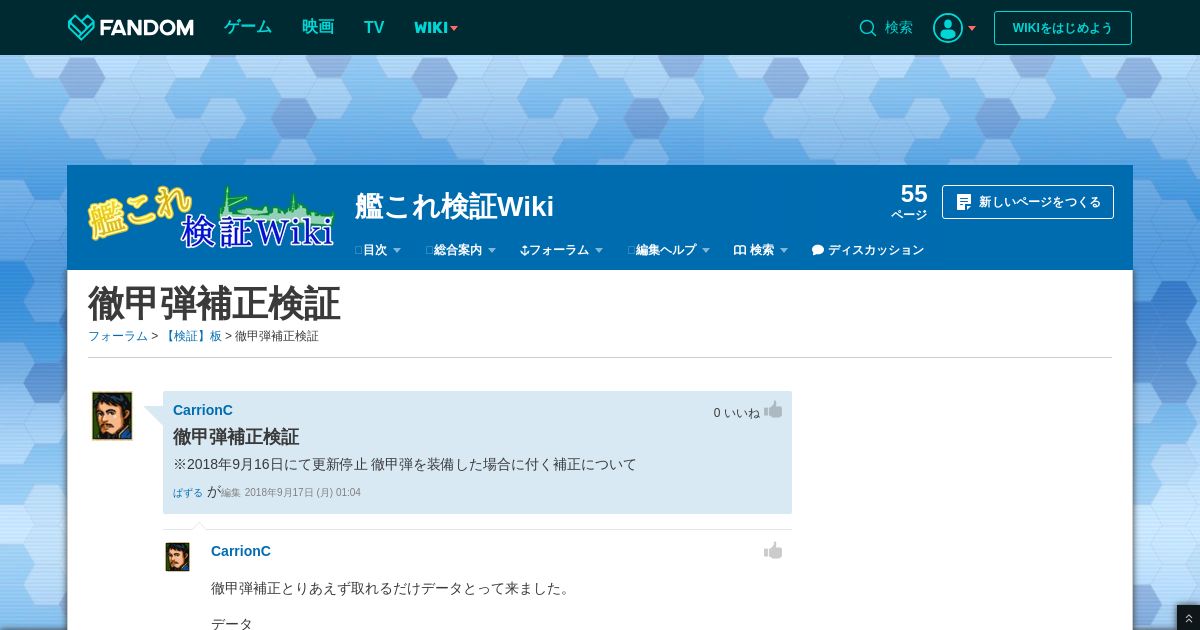Screen dimensions: 1200x630
Task: Click the text 徹甲弾補正とりあえず取れるだけデータとって来ました。
Action: pos(392,588)
